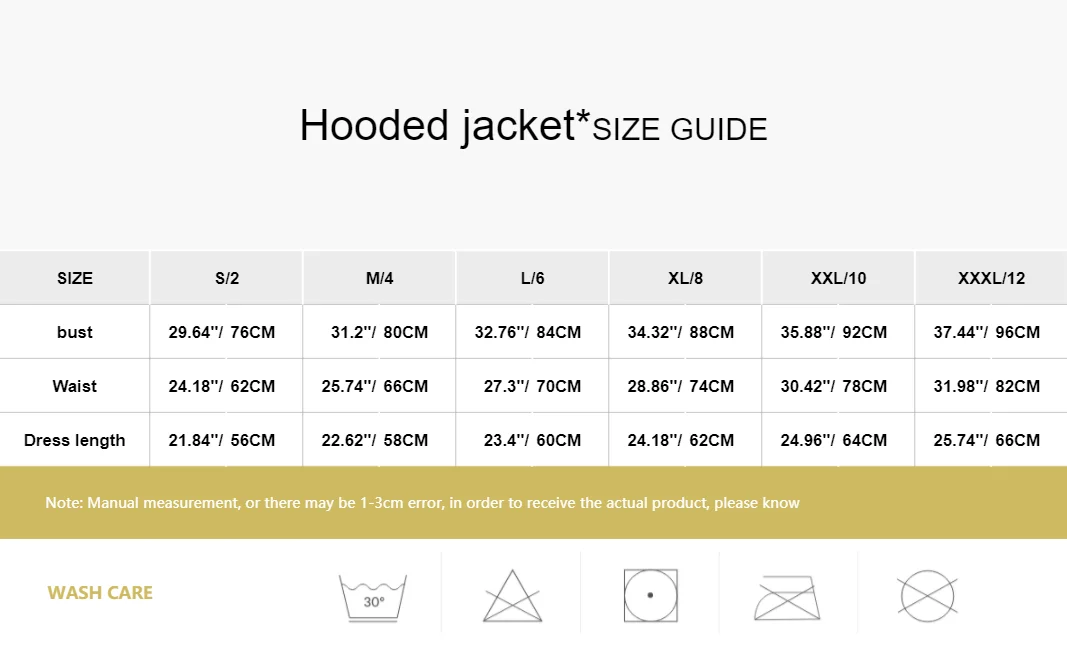Click the 30° machine wash icon

coord(373,597)
